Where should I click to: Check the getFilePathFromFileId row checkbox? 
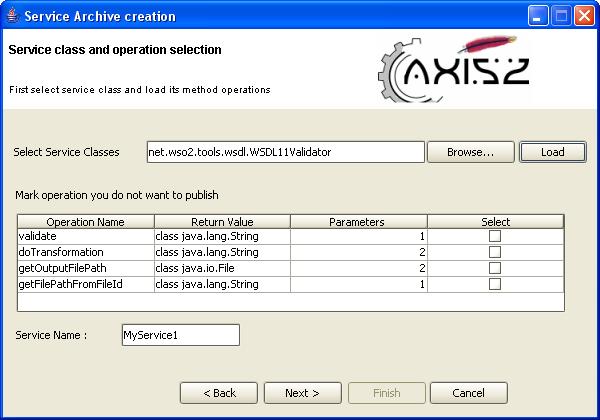coord(495,284)
